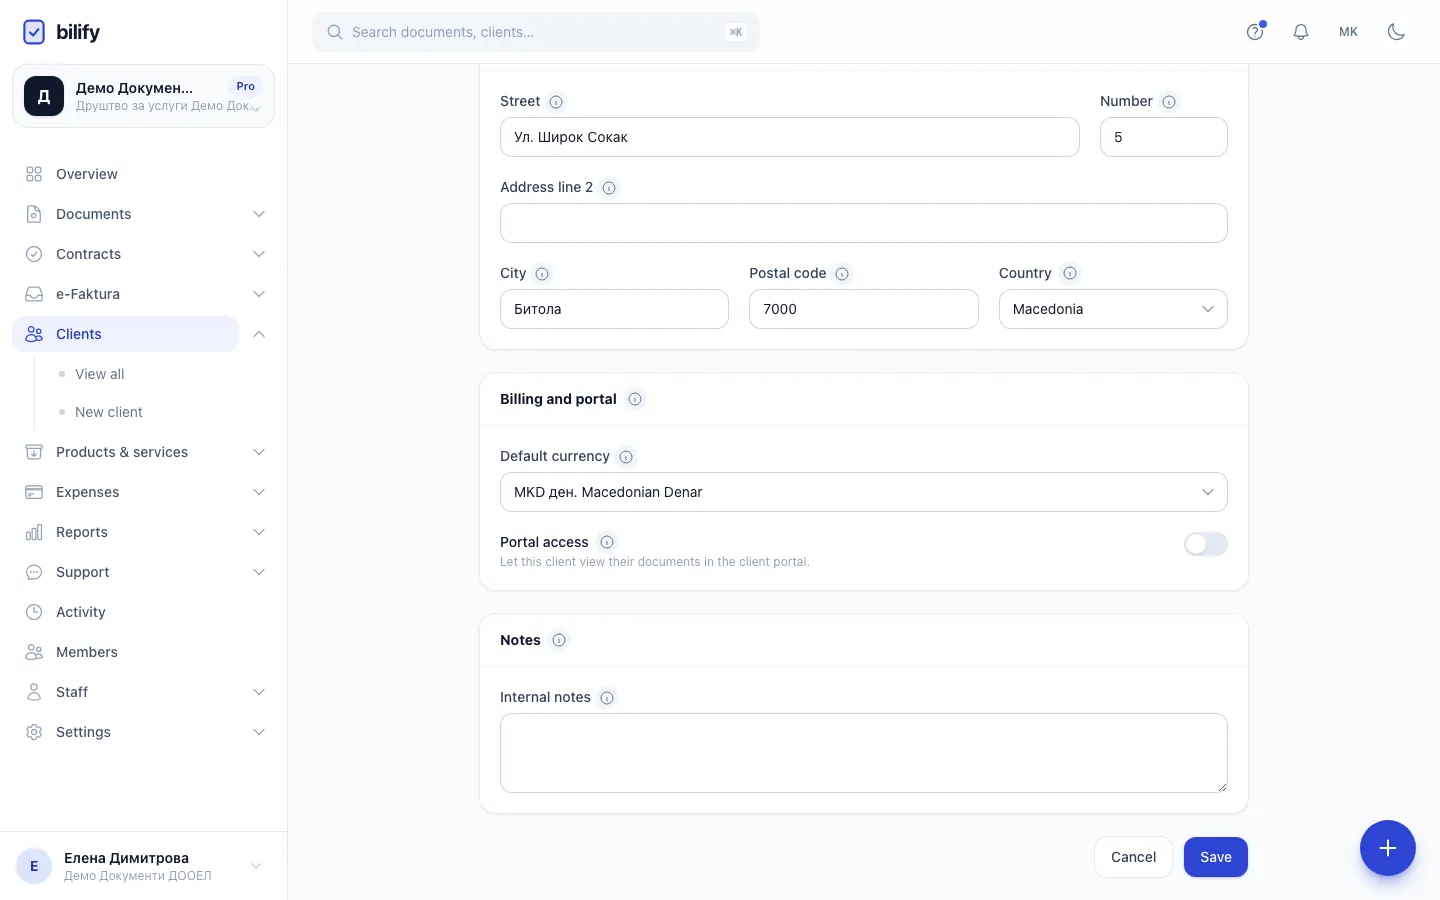Open the Country dropdown
This screenshot has height=900, width=1440.
[x=1113, y=309]
